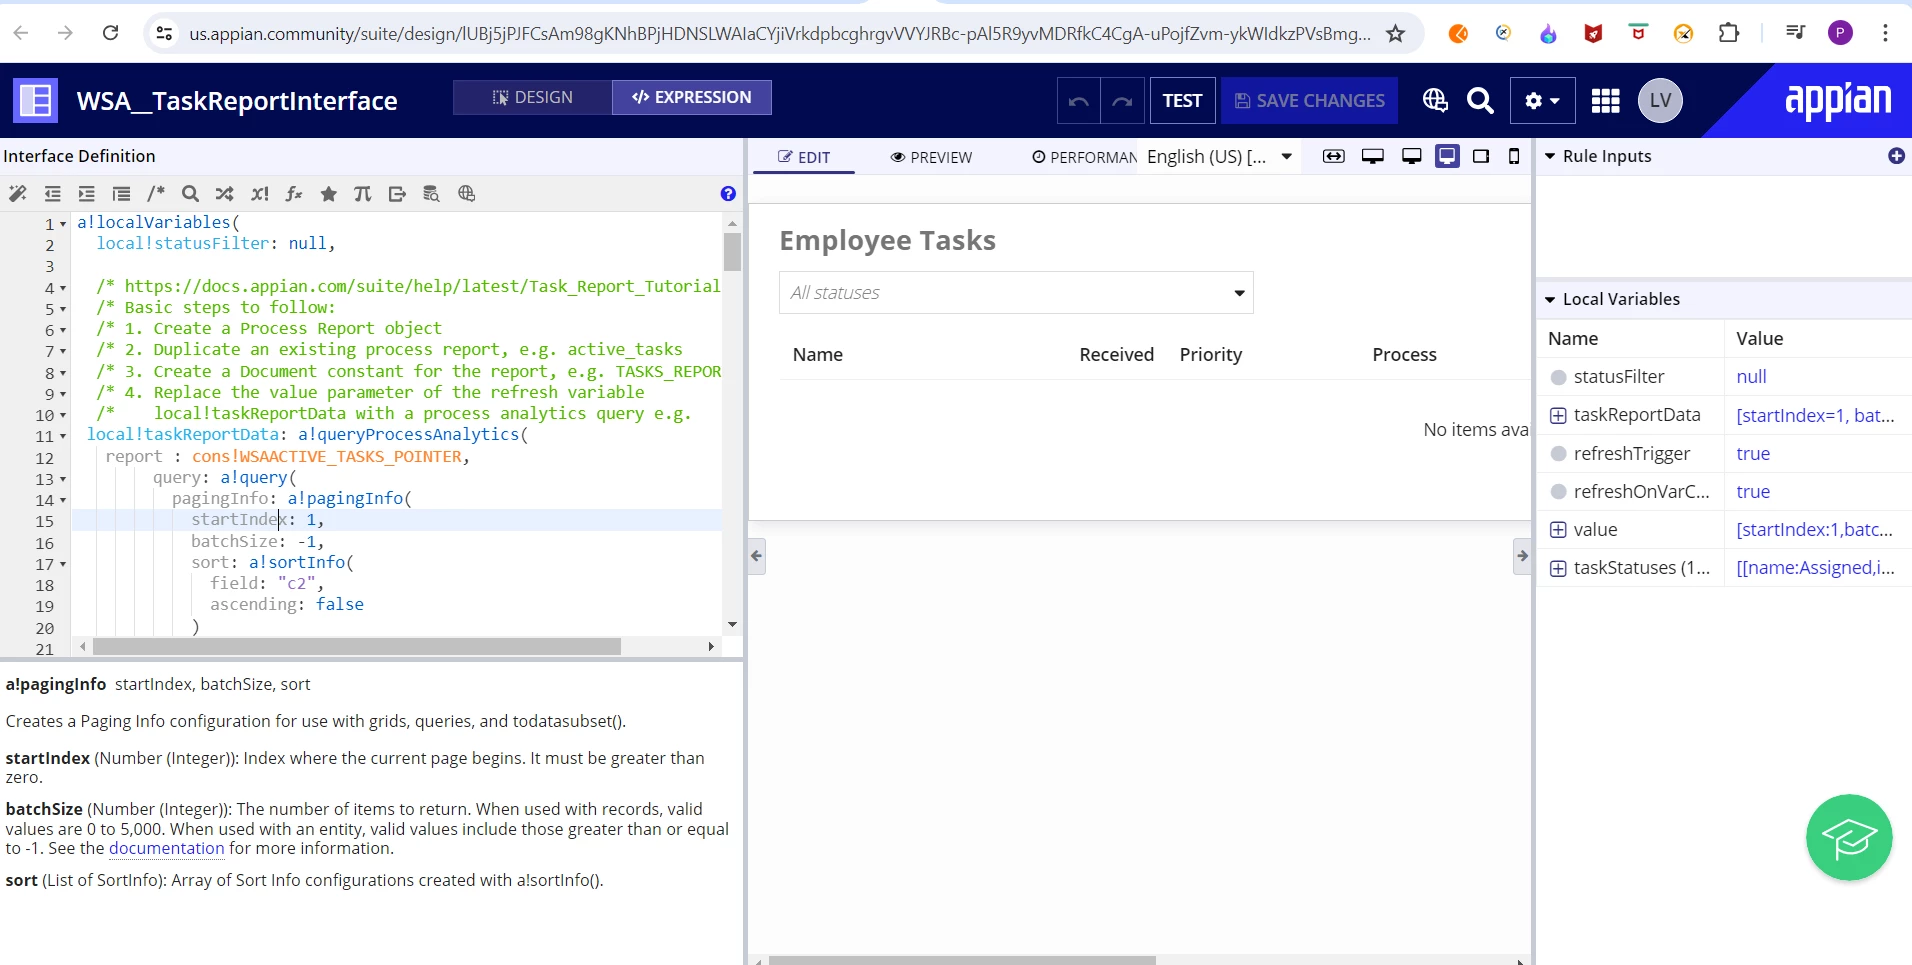
Task: Click the code editor vertical scrollbar
Action: (733, 252)
